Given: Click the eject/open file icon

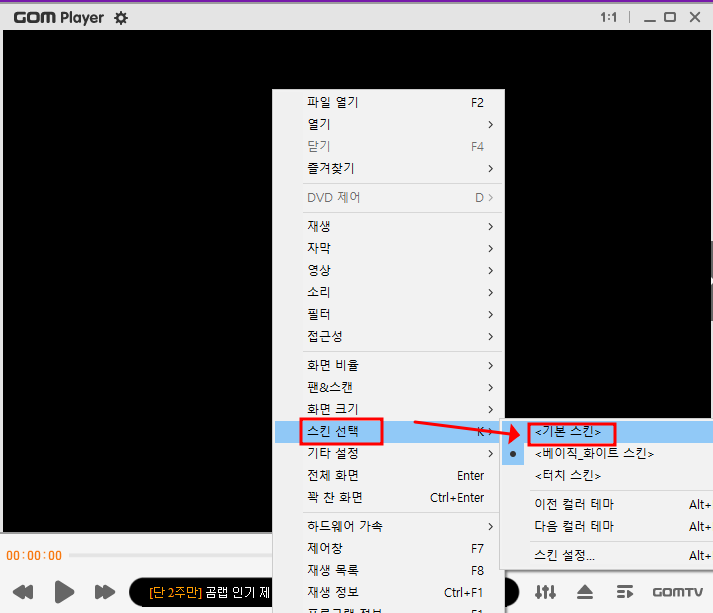Looking at the screenshot, I should pyautogui.click(x=585, y=592).
